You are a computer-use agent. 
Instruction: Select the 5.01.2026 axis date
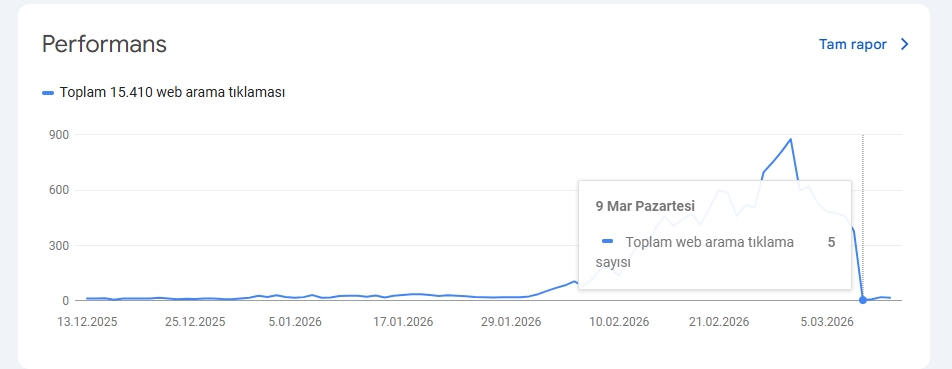pos(295,322)
